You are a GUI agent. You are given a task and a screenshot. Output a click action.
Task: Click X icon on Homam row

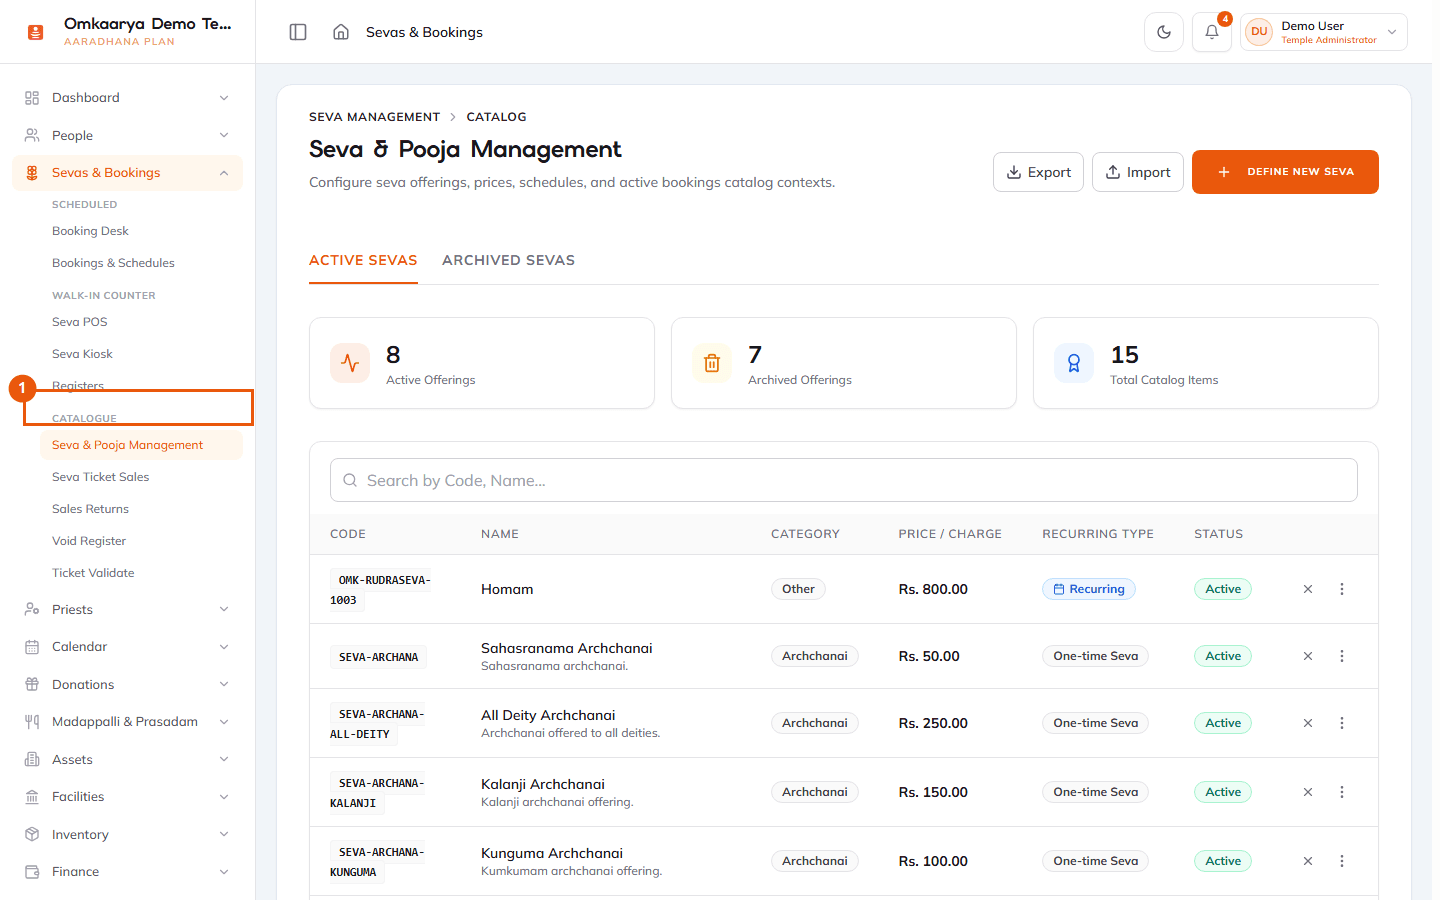pos(1308,589)
